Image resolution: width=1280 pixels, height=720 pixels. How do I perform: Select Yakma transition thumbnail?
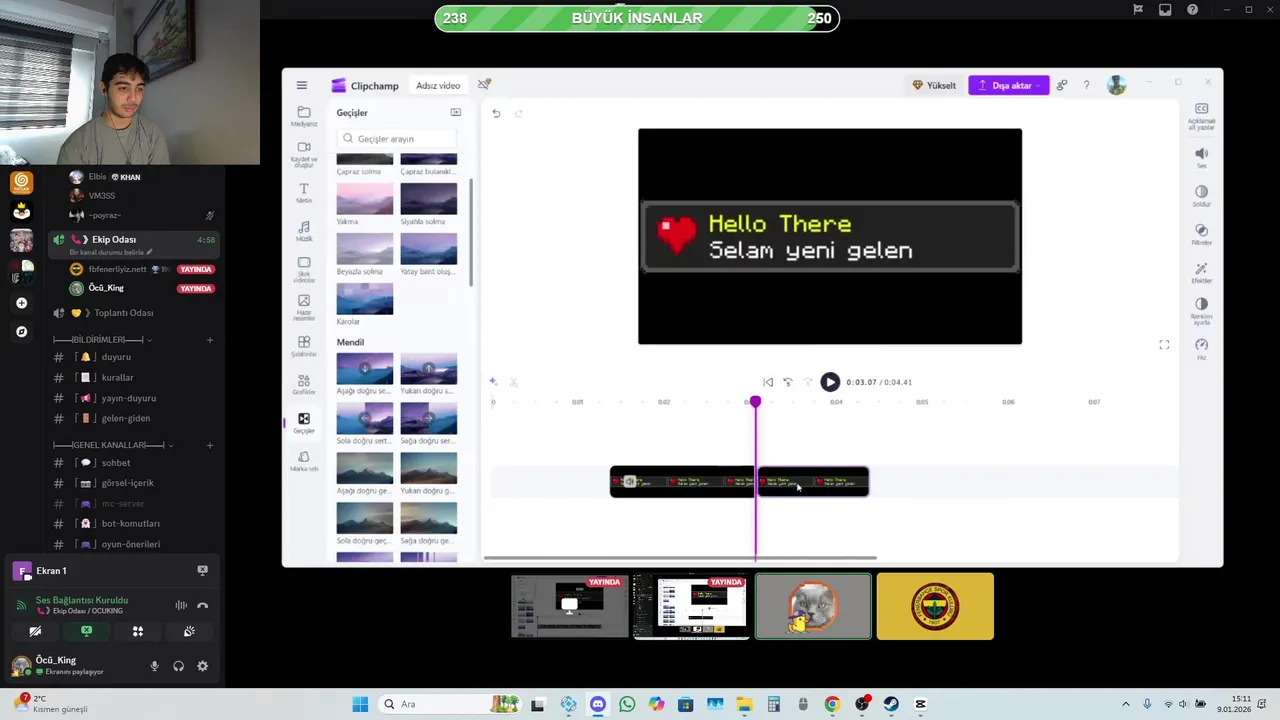click(x=365, y=198)
